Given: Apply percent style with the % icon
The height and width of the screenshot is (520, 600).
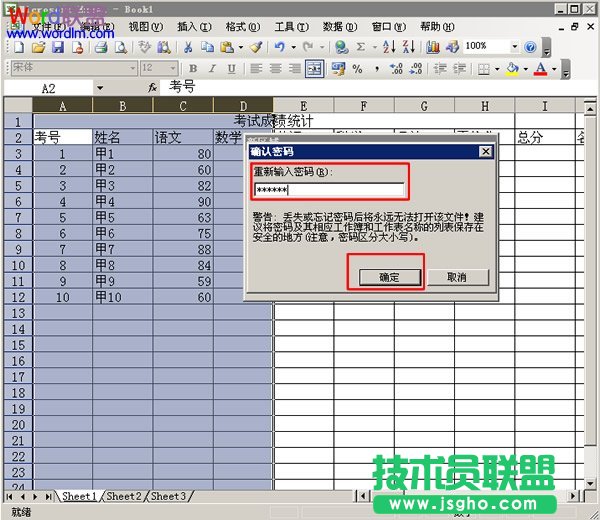Looking at the screenshot, I should tap(359, 69).
